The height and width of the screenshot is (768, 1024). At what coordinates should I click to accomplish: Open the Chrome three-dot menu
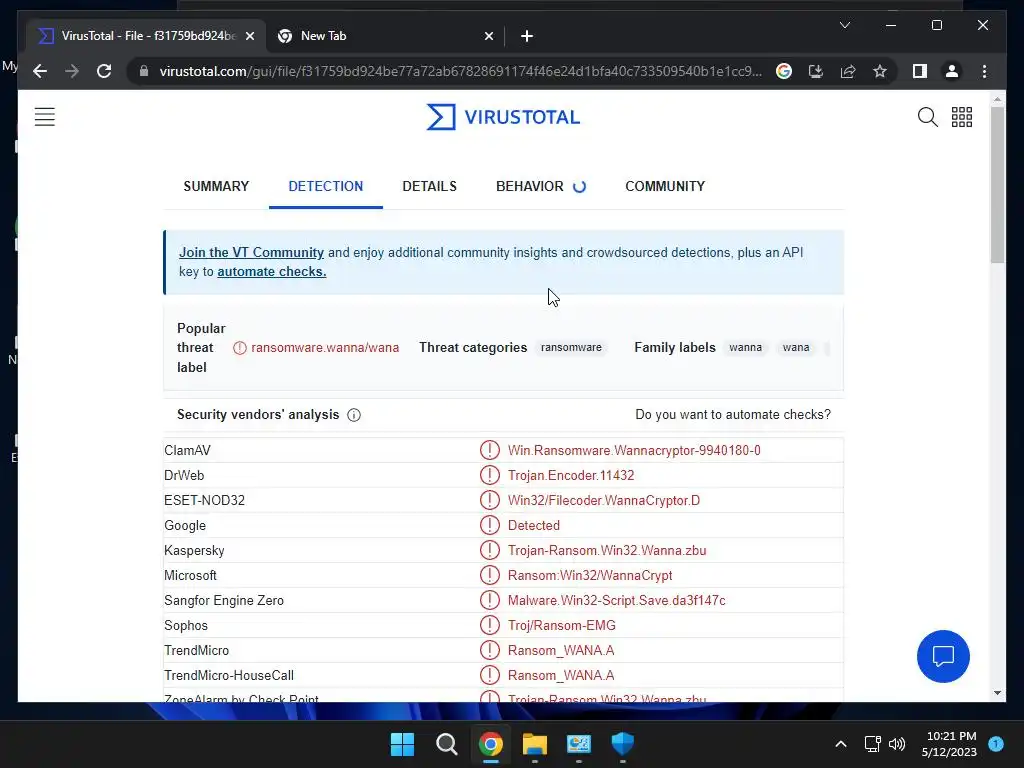click(x=984, y=71)
